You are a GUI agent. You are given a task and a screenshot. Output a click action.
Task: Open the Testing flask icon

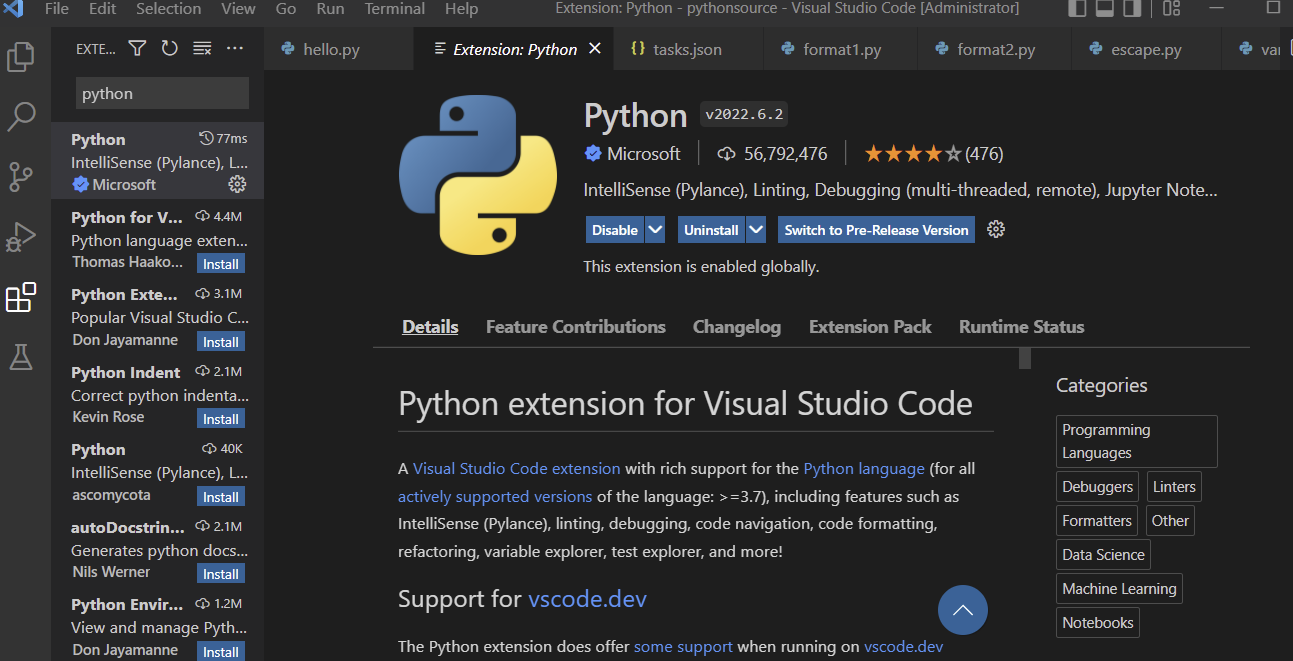(21, 357)
